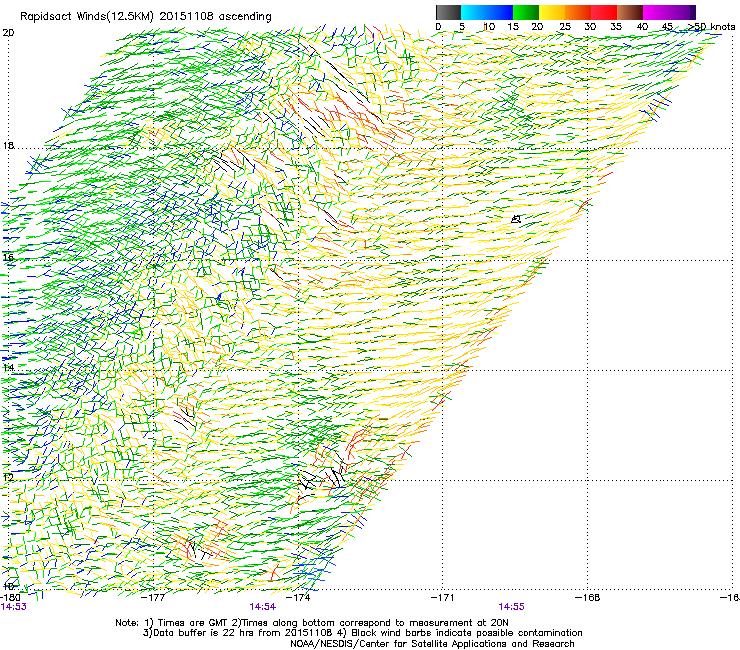
Task: Click the brown 35-40 knots legend segment
Action: tap(630, 12)
